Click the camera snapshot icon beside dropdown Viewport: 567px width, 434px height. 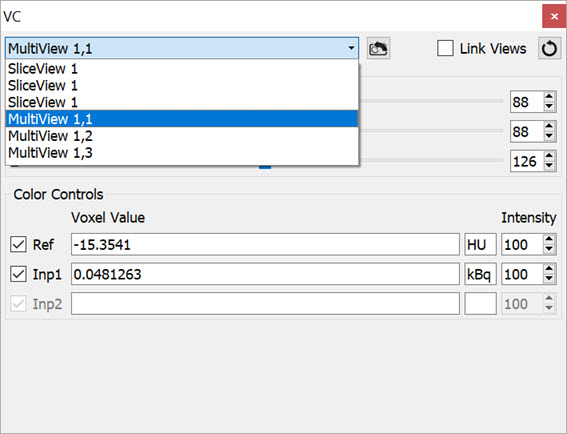[378, 48]
